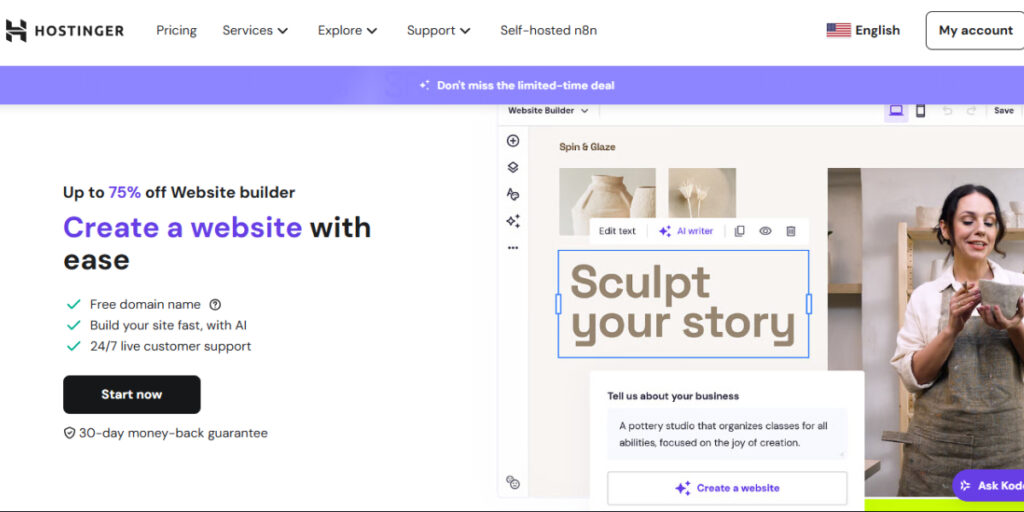This screenshot has width=1024, height=512.
Task: Expand the Services dropdown
Action: [x=255, y=30]
